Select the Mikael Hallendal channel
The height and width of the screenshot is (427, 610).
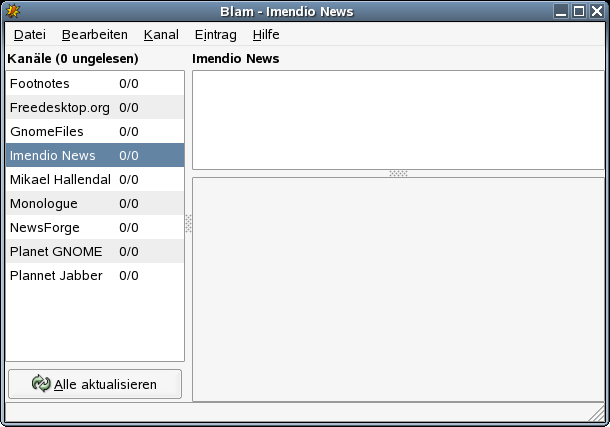tap(95, 179)
